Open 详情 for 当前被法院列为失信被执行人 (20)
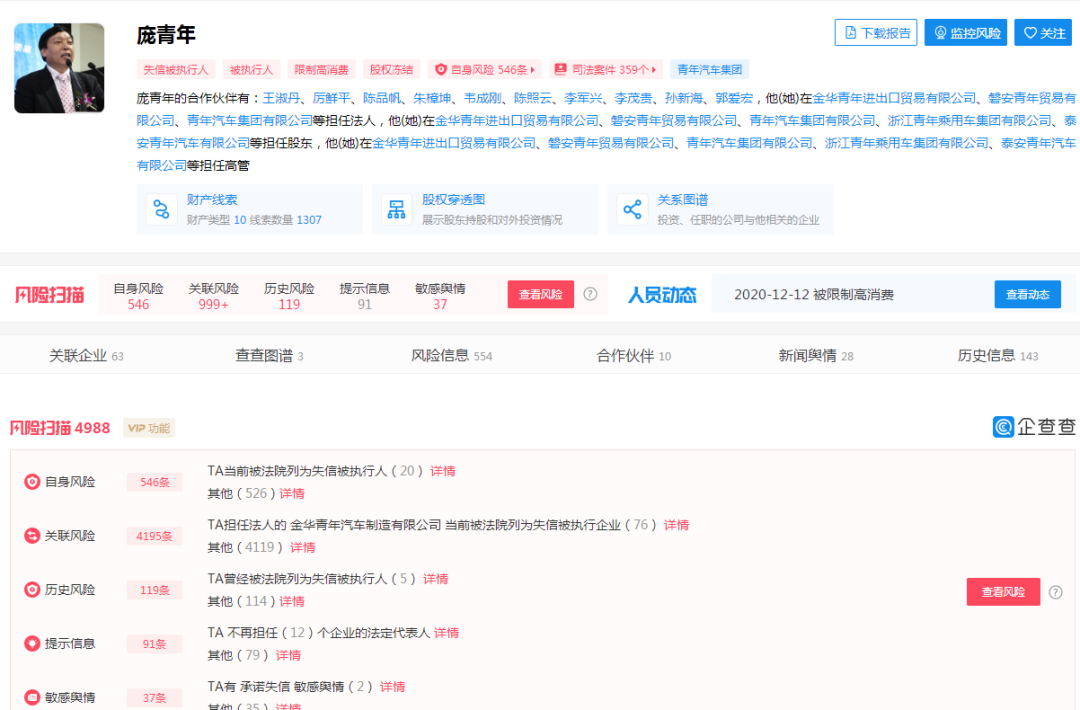1080x710 pixels. 443,471
